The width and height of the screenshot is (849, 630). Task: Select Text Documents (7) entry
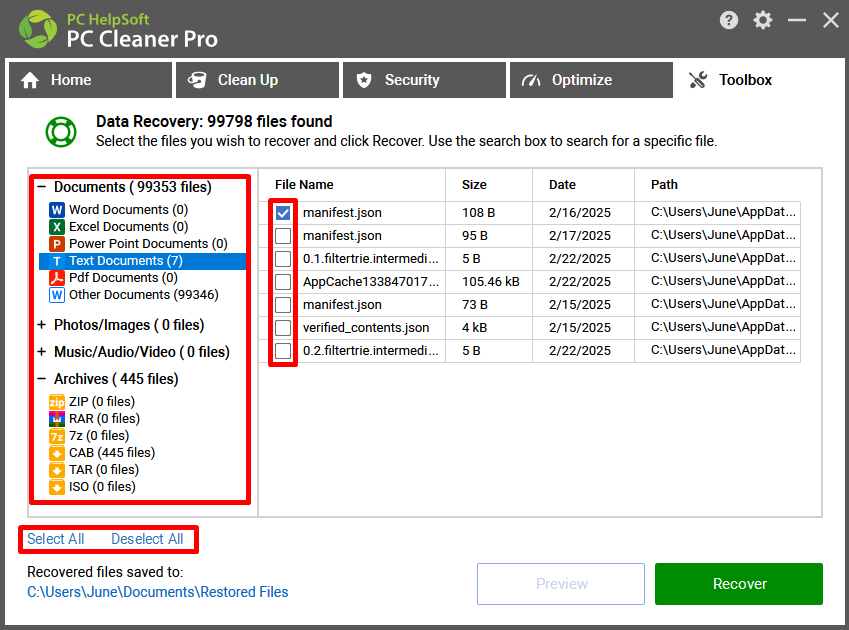pyautogui.click(x=142, y=261)
